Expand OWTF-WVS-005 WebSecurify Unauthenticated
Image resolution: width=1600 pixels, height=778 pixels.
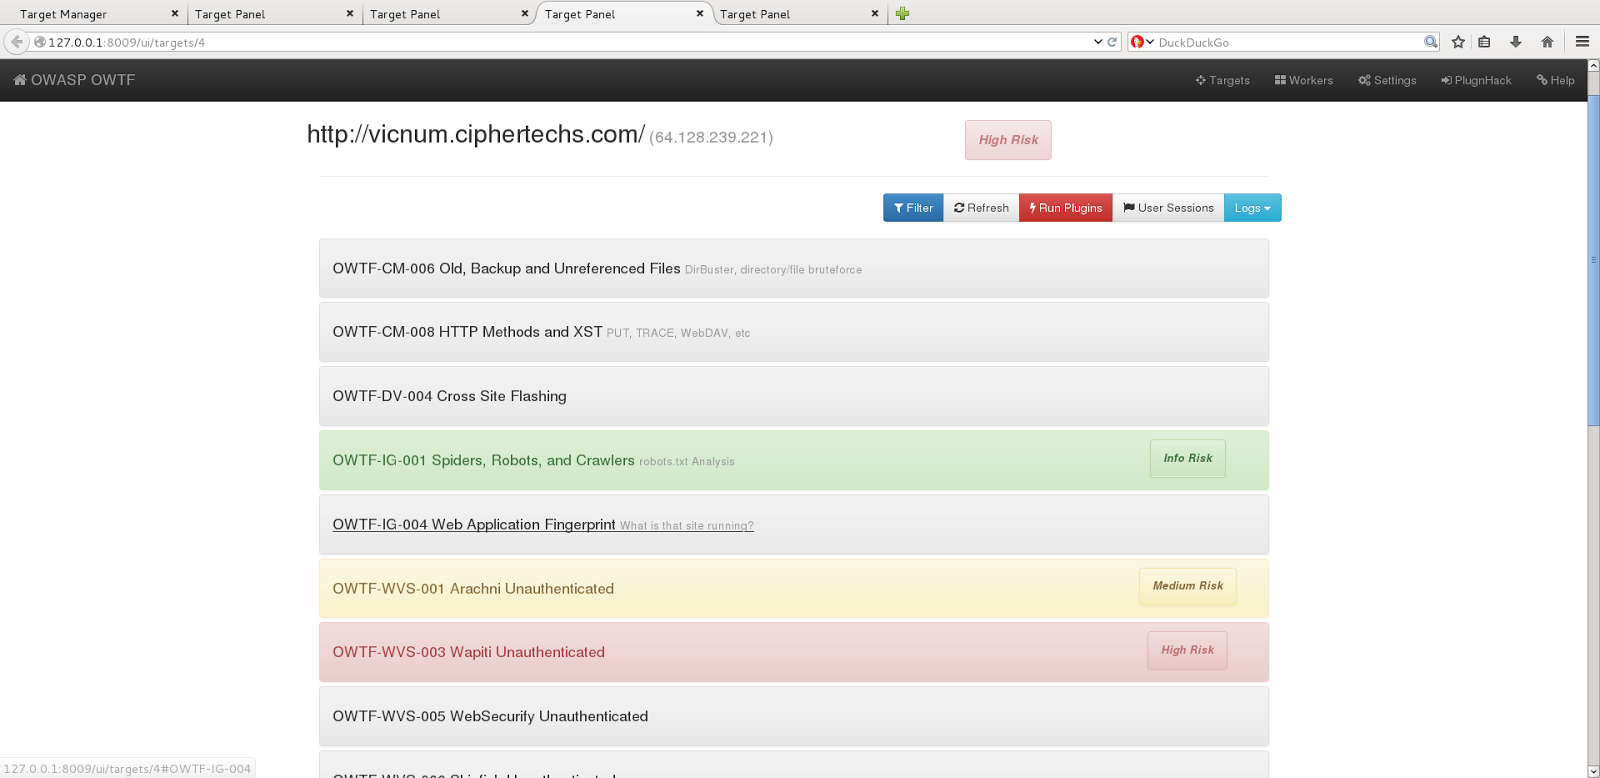(794, 716)
